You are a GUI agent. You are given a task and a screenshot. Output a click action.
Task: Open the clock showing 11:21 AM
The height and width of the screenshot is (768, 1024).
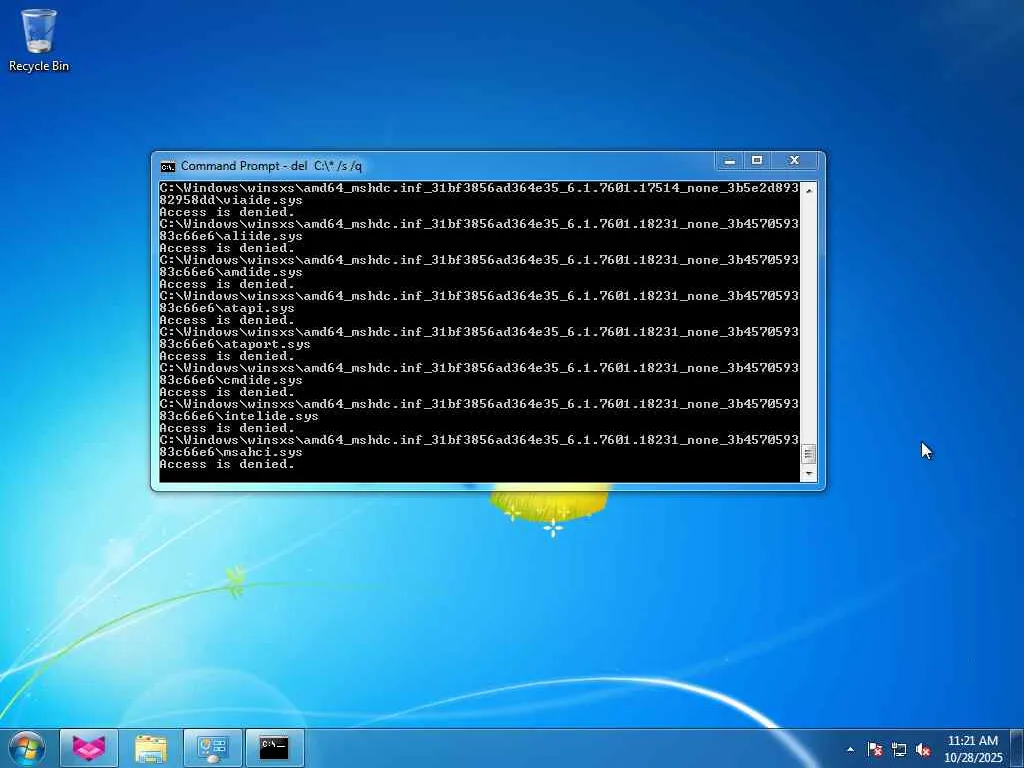coord(973,749)
